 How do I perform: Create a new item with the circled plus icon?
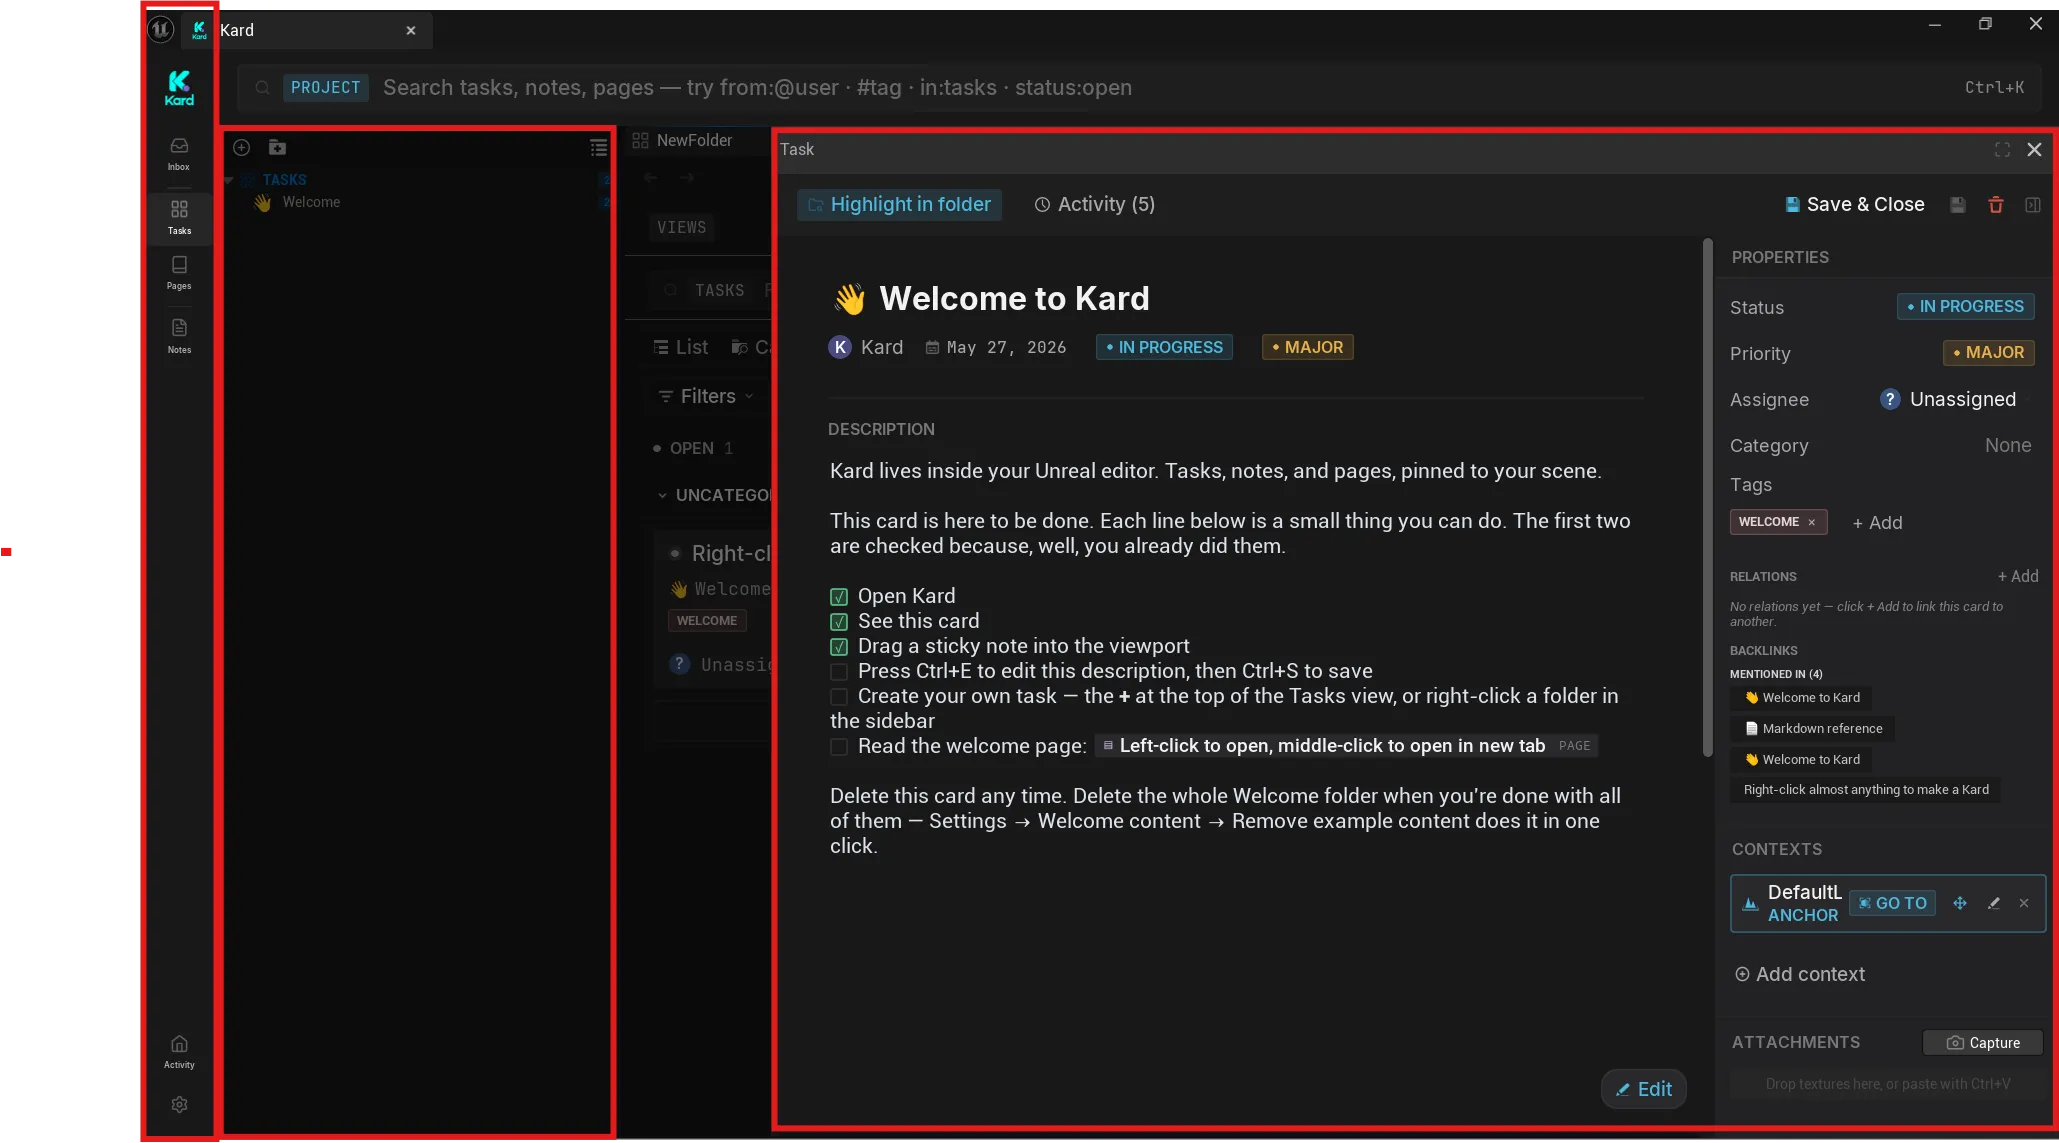(242, 148)
